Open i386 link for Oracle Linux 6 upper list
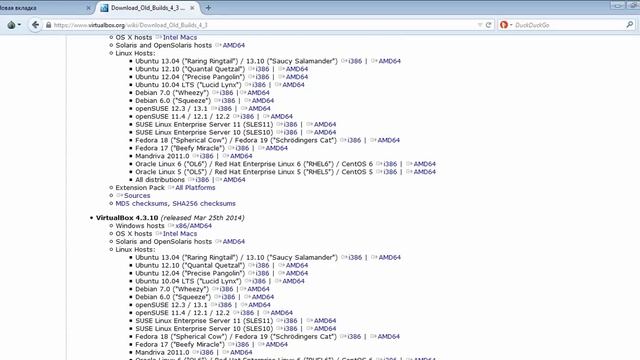This screenshot has width=640, height=360. pos(390,164)
